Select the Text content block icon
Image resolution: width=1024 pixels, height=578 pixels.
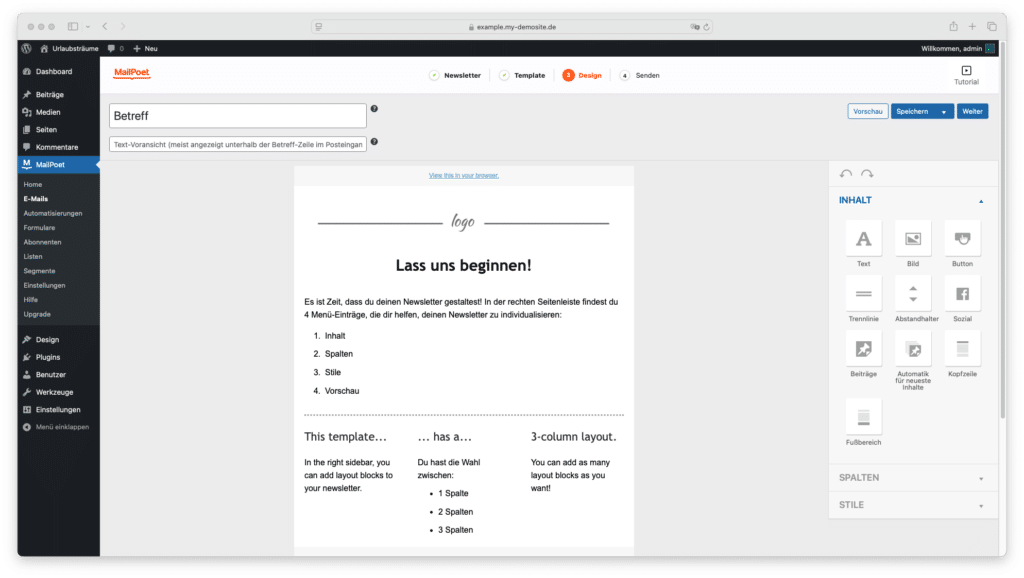tap(863, 239)
